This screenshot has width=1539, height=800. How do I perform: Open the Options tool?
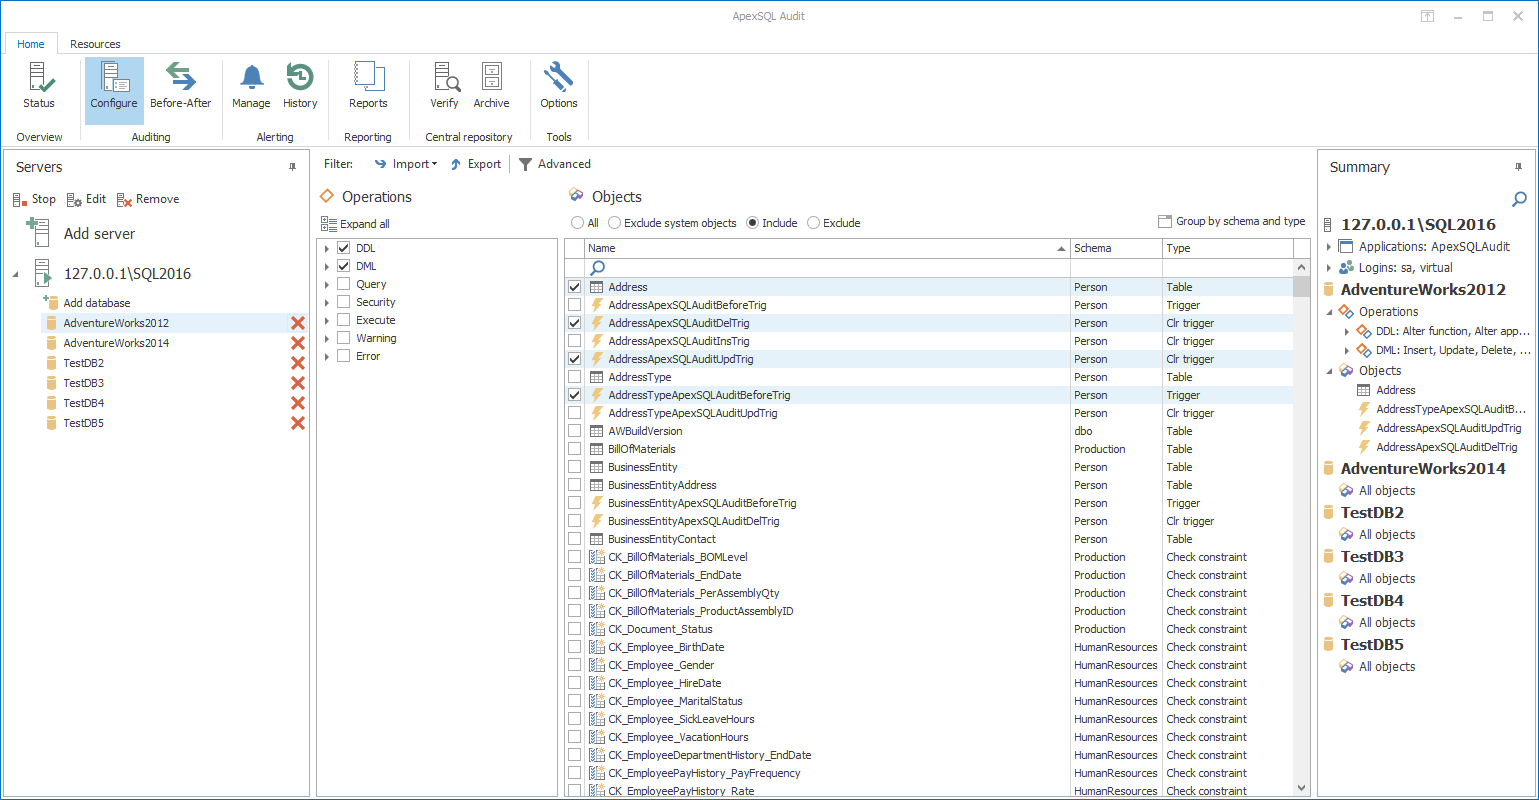click(558, 88)
